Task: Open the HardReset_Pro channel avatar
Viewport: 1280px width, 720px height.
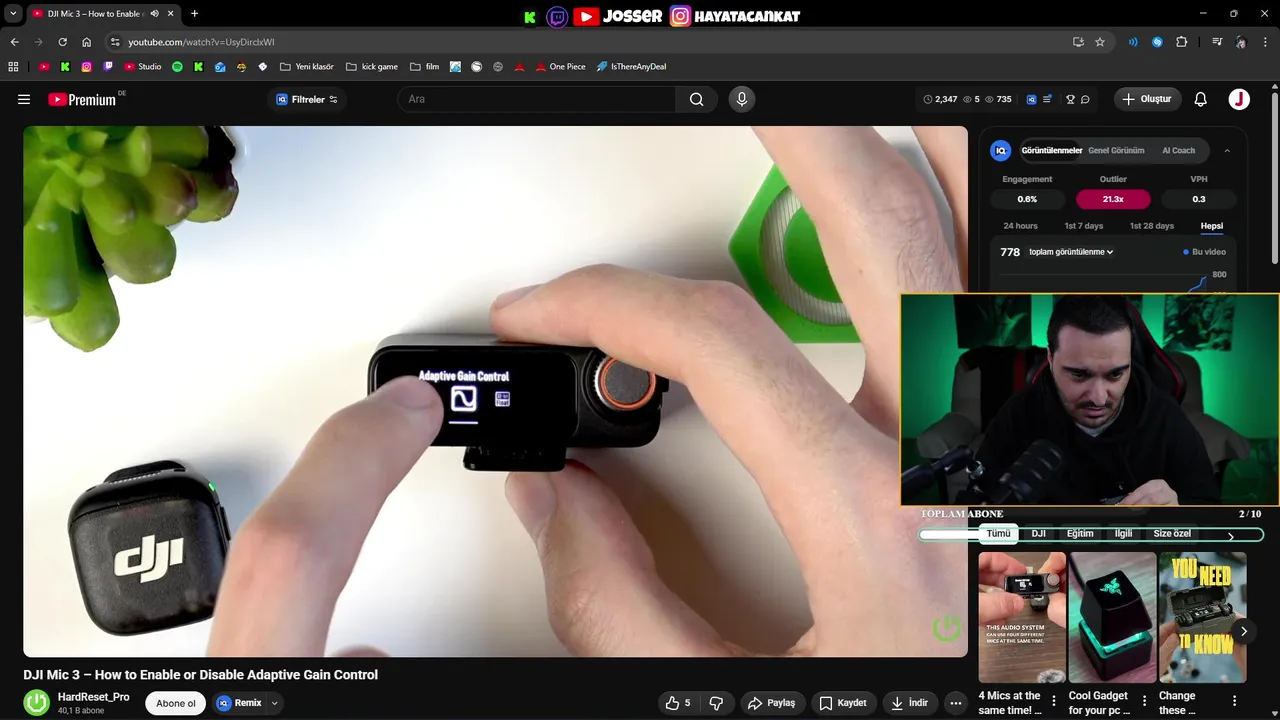Action: click(x=37, y=703)
